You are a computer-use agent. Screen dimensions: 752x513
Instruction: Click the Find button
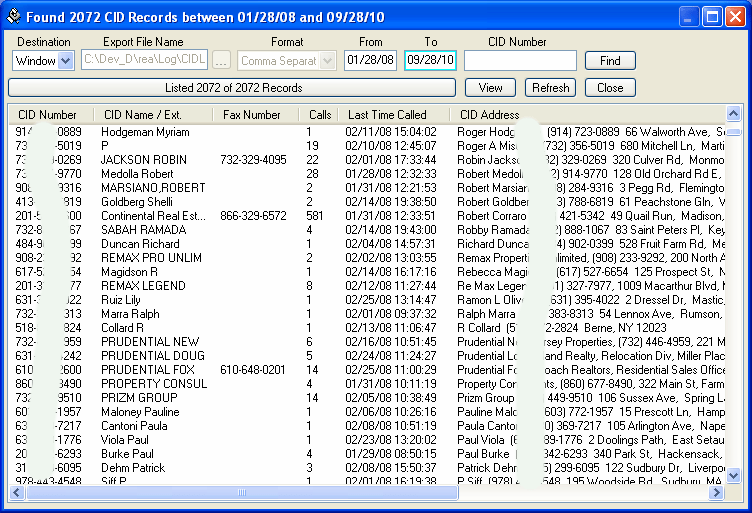tap(610, 61)
